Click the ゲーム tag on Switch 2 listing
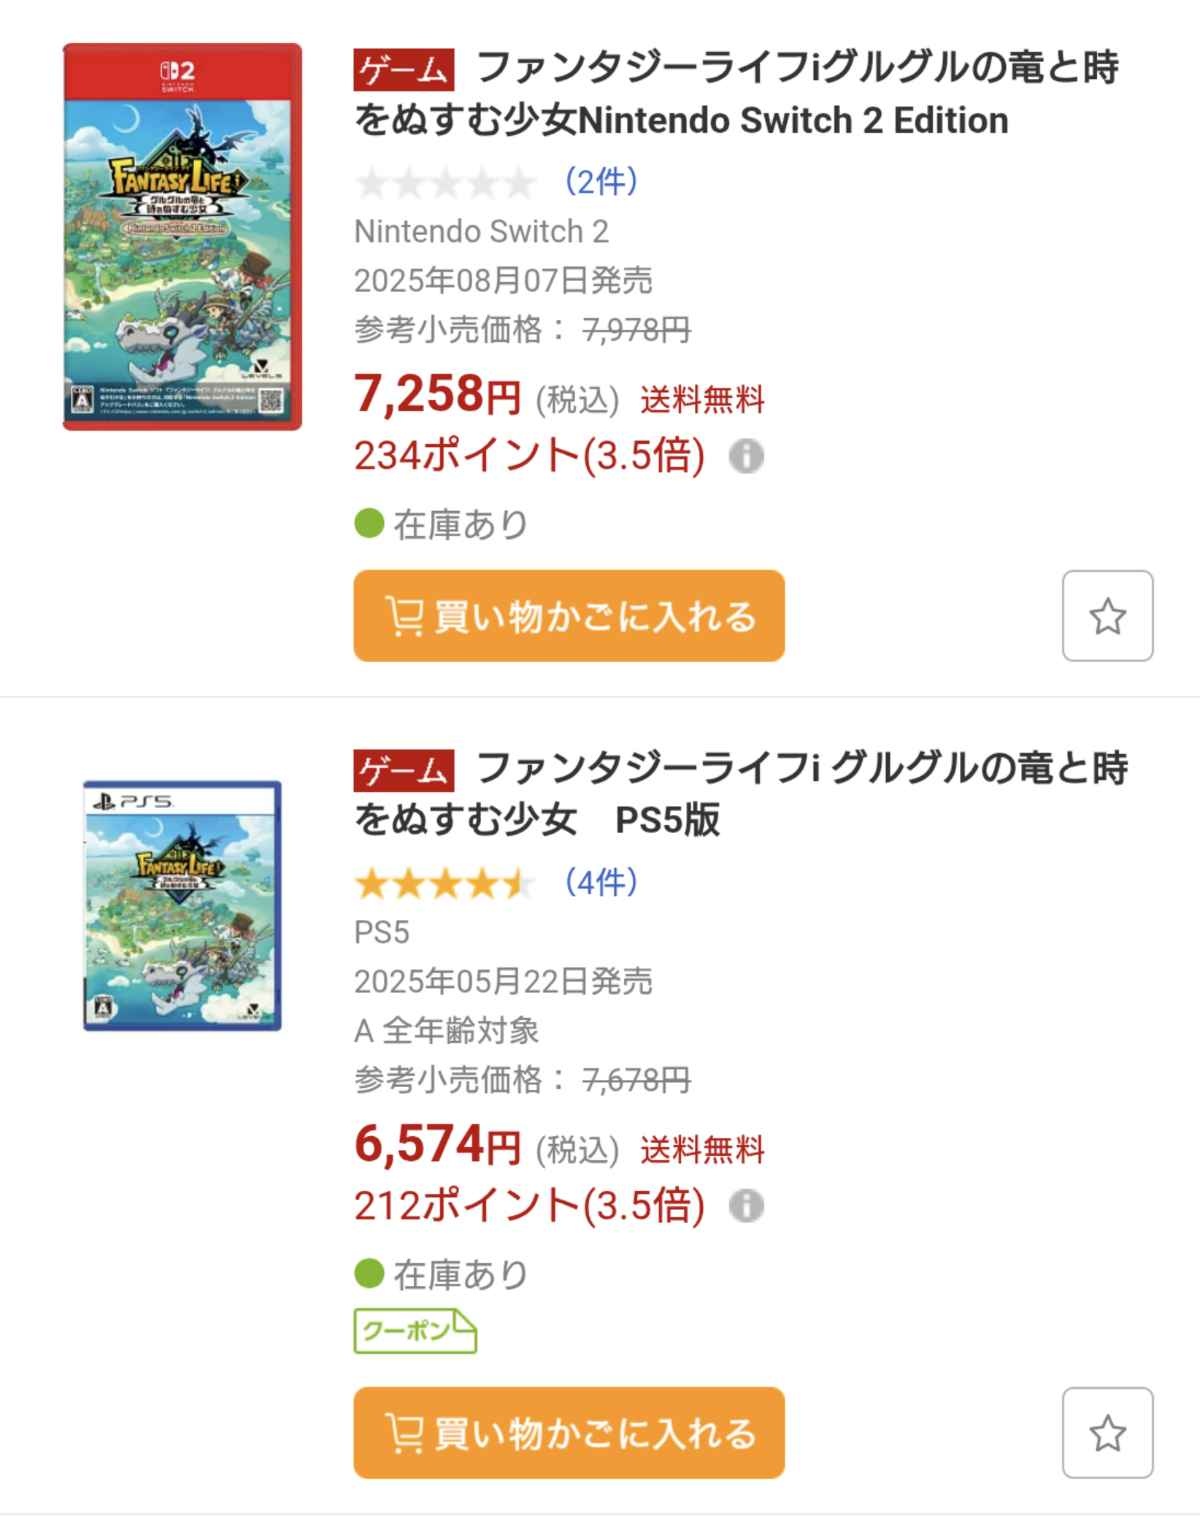 [404, 70]
